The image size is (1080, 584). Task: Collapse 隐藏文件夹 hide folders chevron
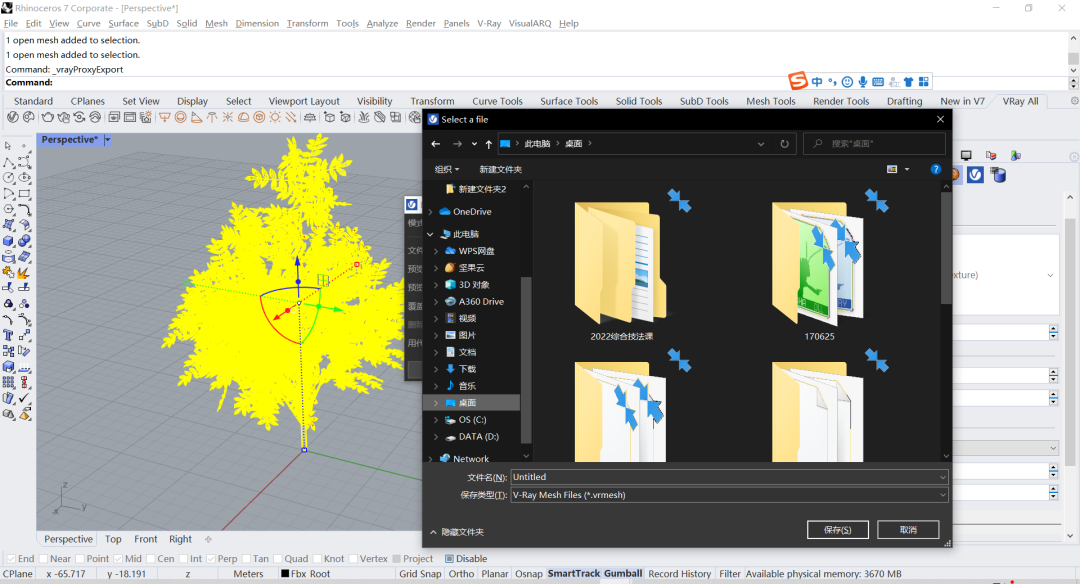tap(433, 532)
